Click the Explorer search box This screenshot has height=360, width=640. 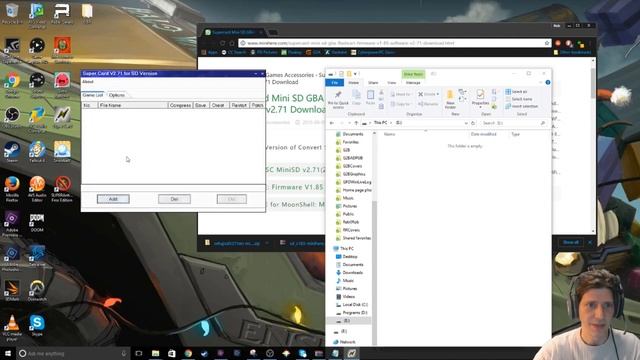point(513,123)
